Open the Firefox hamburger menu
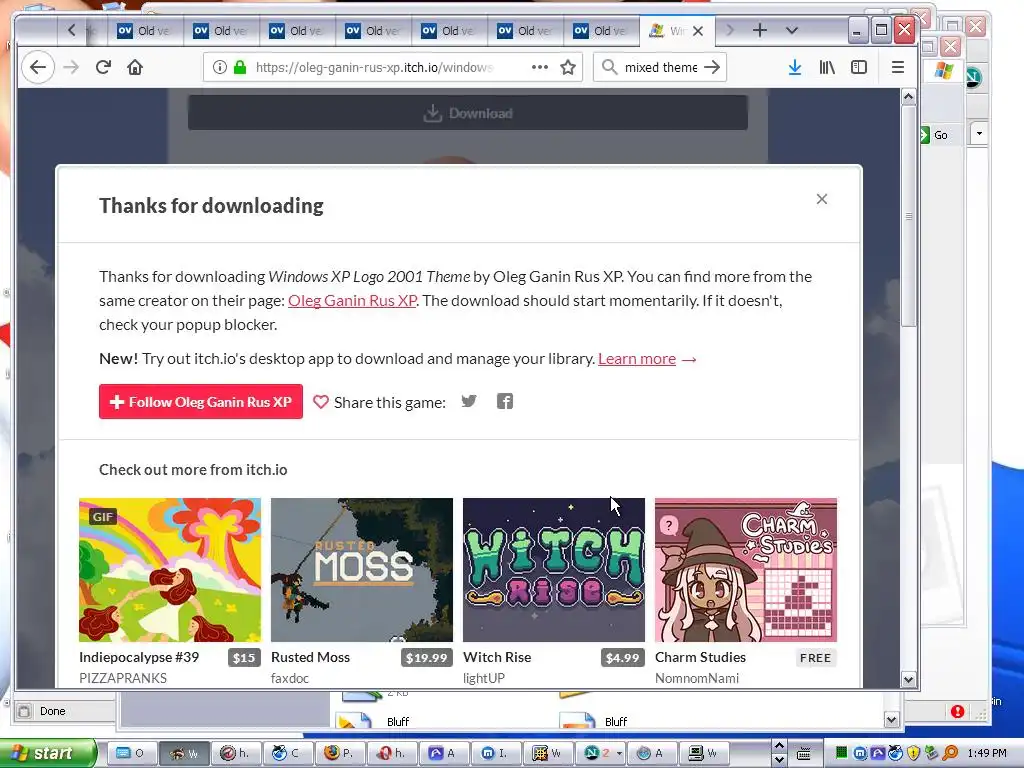The height and width of the screenshot is (768, 1024). (x=898, y=67)
